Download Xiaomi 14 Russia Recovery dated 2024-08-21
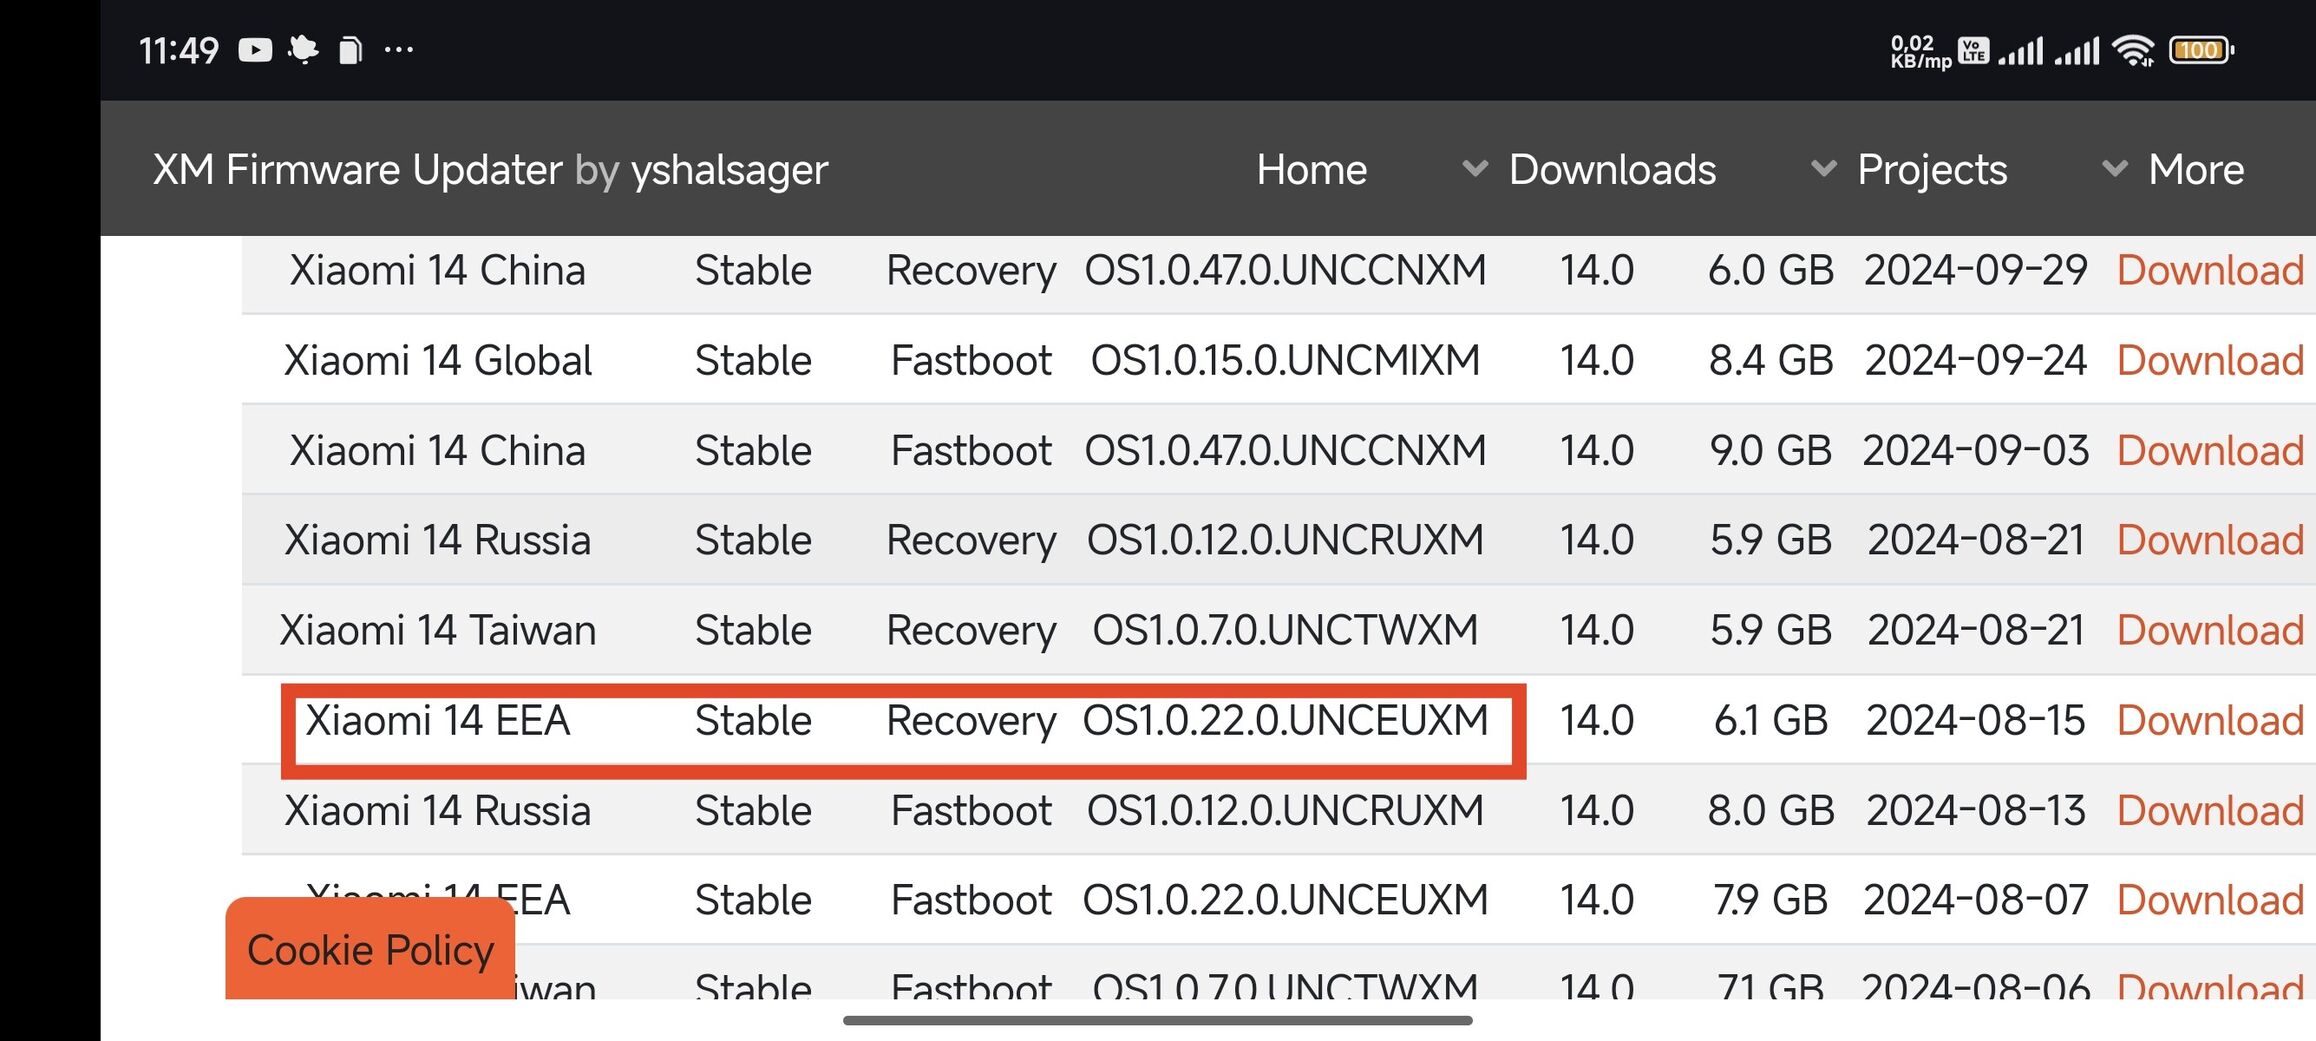 click(2210, 540)
